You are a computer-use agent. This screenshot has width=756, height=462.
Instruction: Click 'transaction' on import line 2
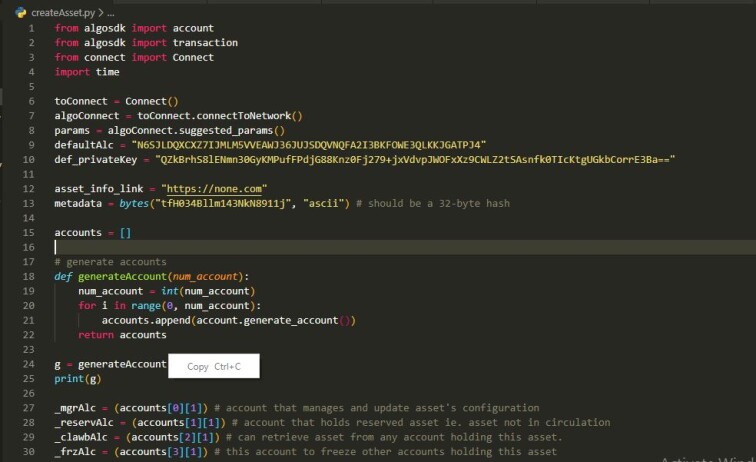click(x=205, y=42)
